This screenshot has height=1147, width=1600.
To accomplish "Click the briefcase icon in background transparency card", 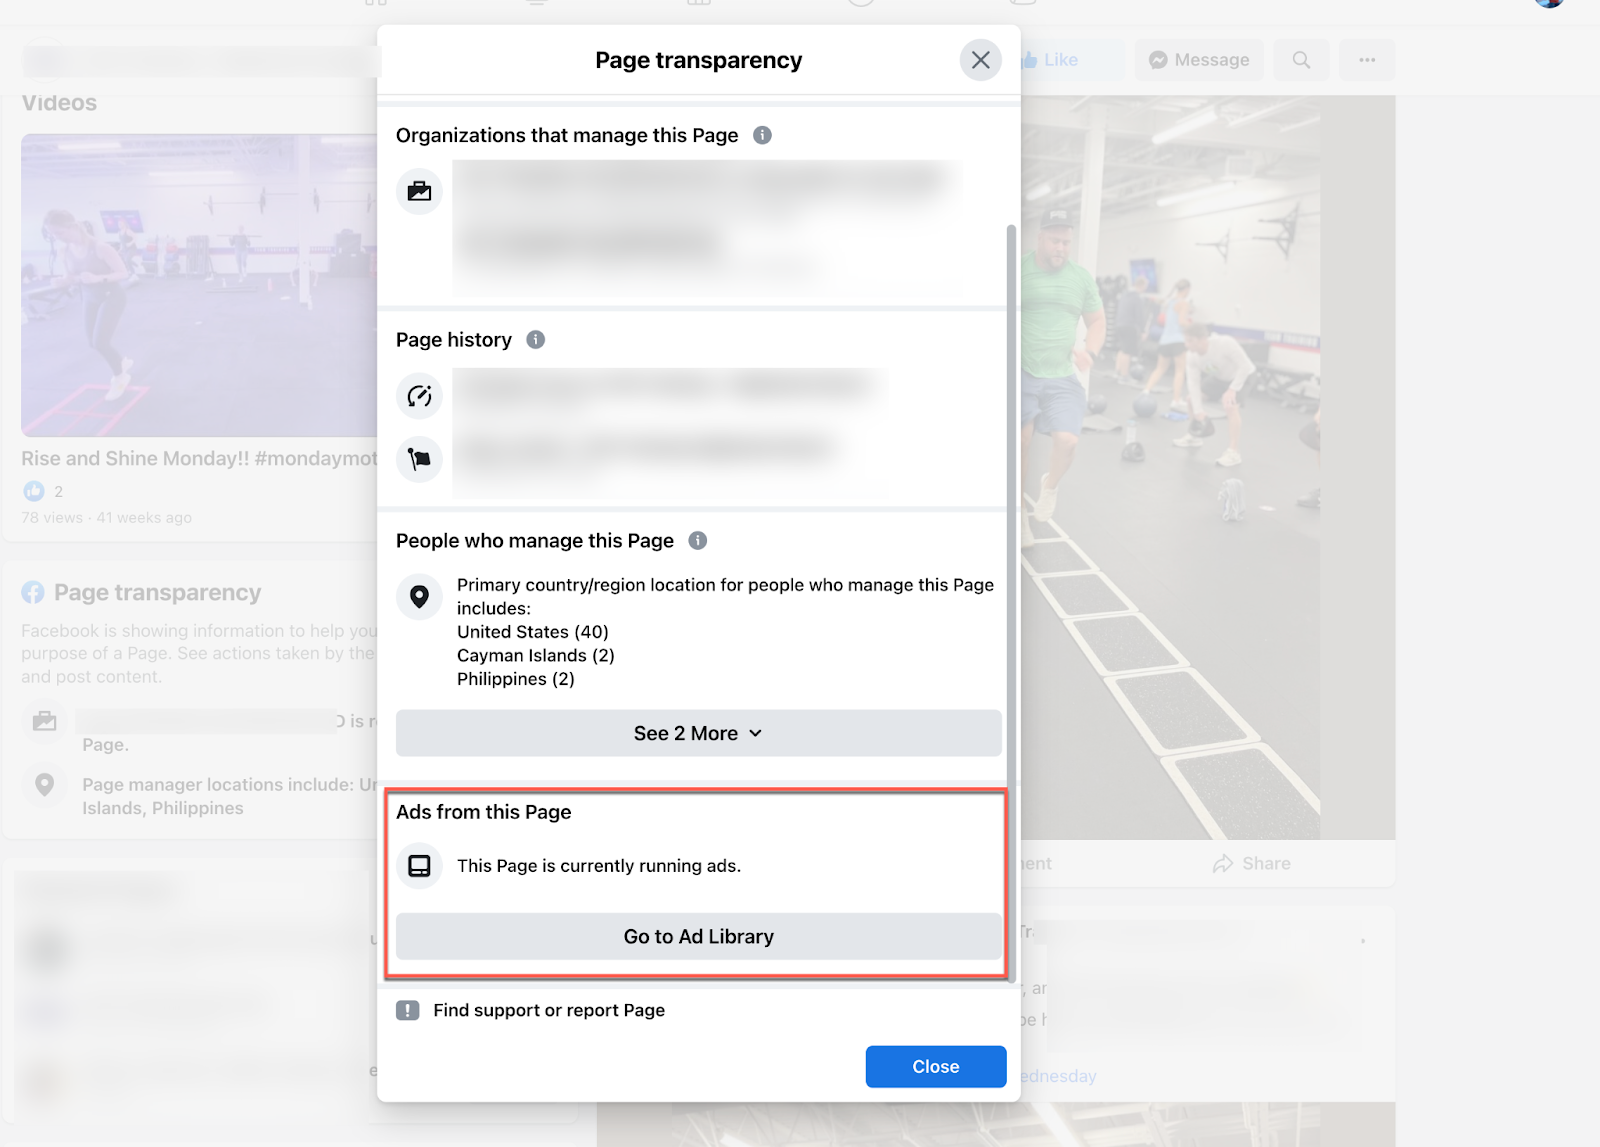I will point(45,721).
